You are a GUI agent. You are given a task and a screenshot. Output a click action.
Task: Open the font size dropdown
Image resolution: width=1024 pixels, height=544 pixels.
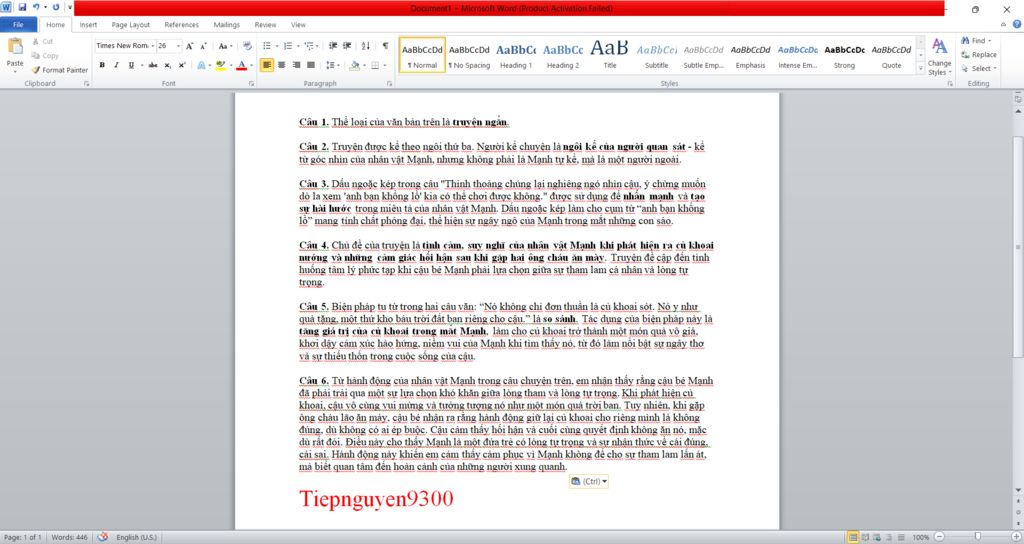pos(178,46)
